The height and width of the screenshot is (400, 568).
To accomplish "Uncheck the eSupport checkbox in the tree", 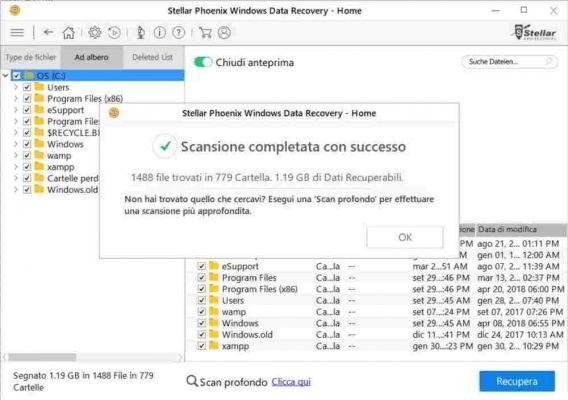I will 27,110.
